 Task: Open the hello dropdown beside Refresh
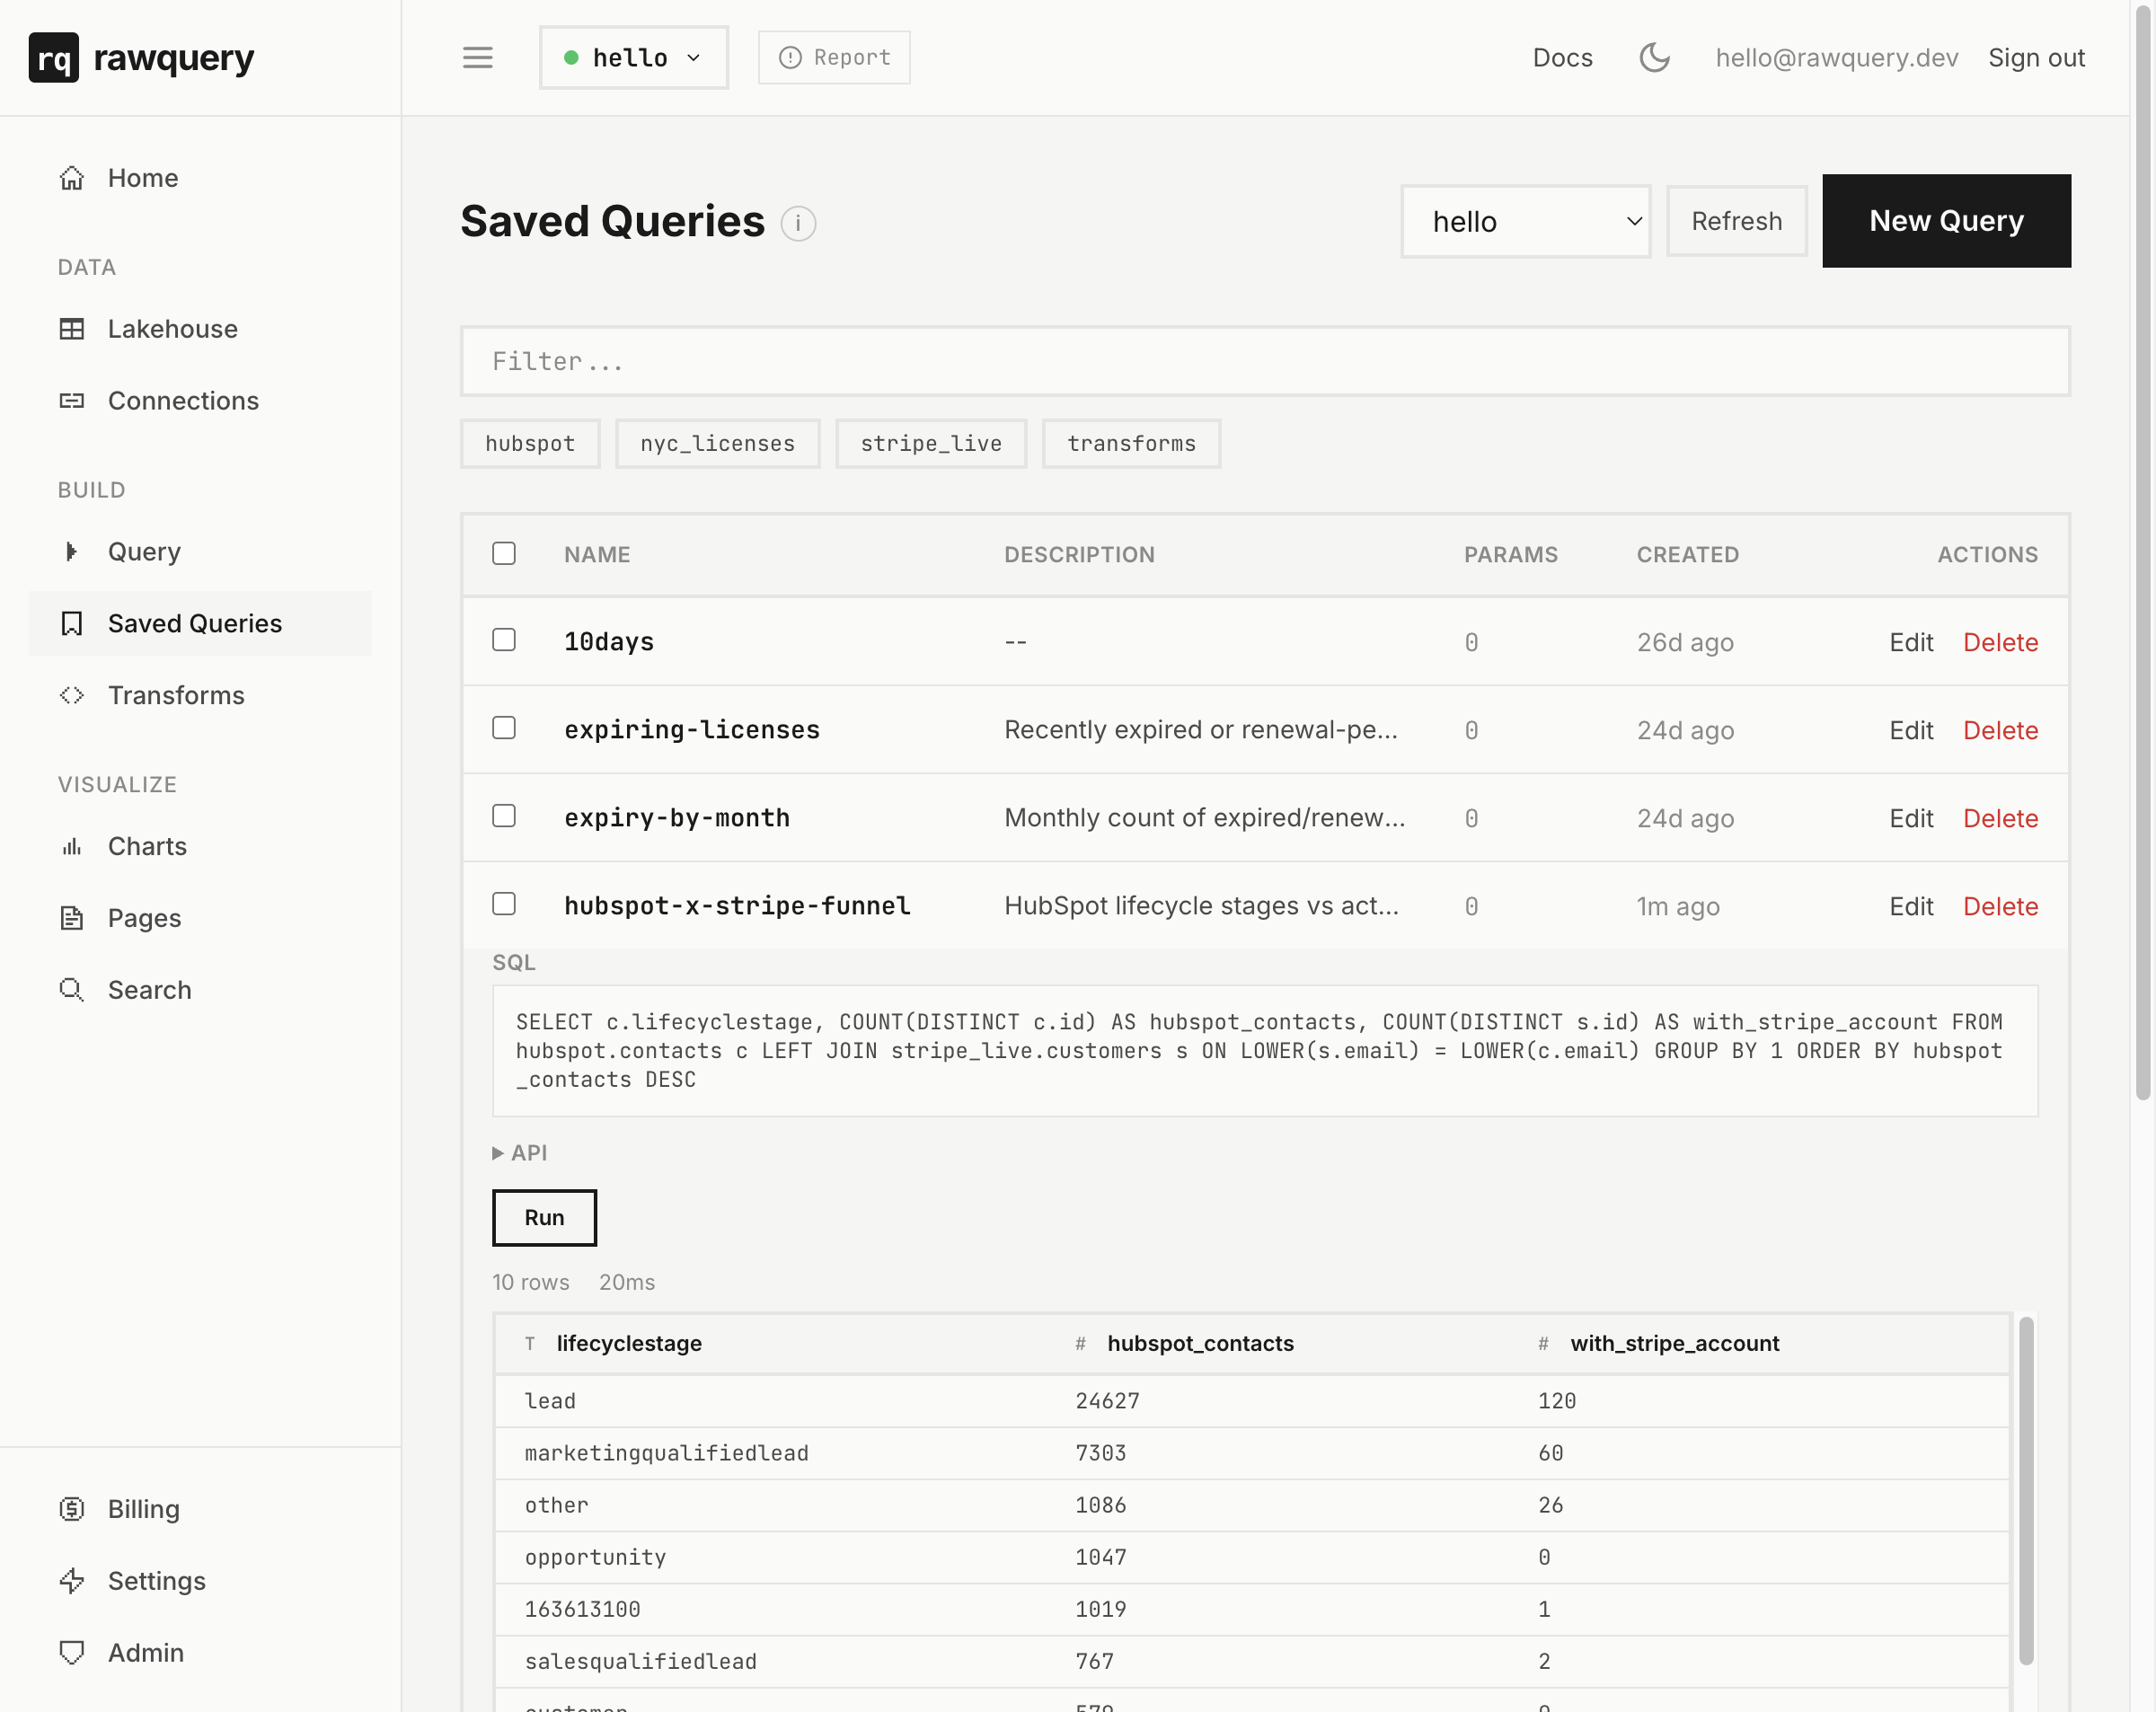(1525, 221)
